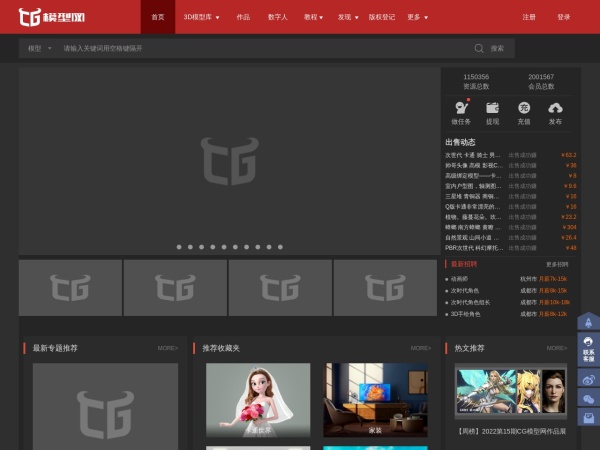
Task: Click the 充值 recharge icon
Action: [x=524, y=108]
